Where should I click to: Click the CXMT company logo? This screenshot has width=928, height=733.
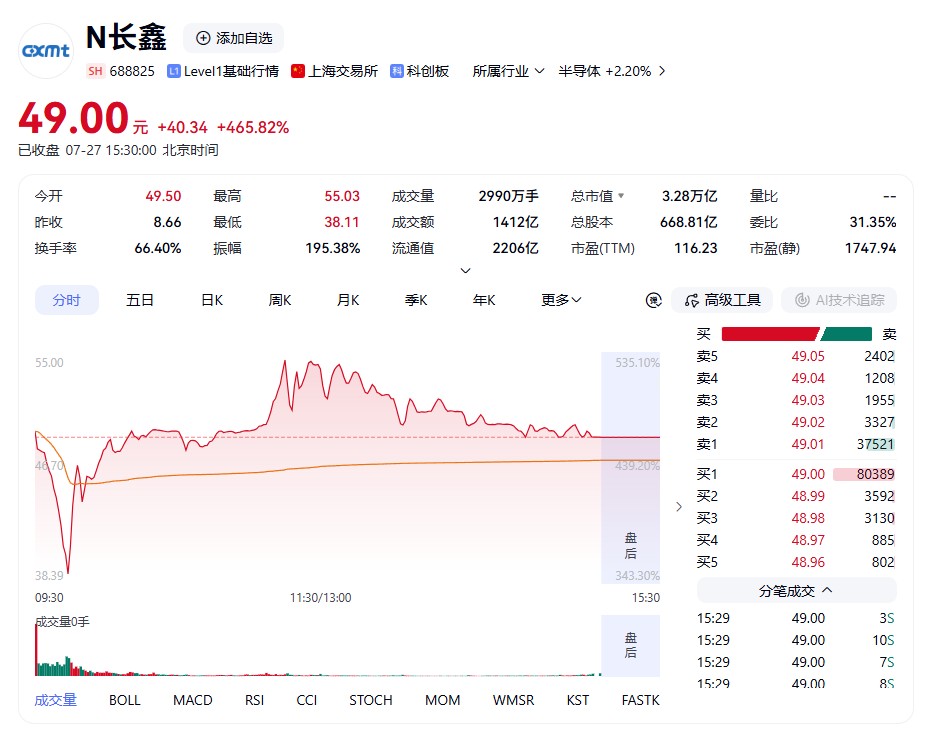(46, 51)
